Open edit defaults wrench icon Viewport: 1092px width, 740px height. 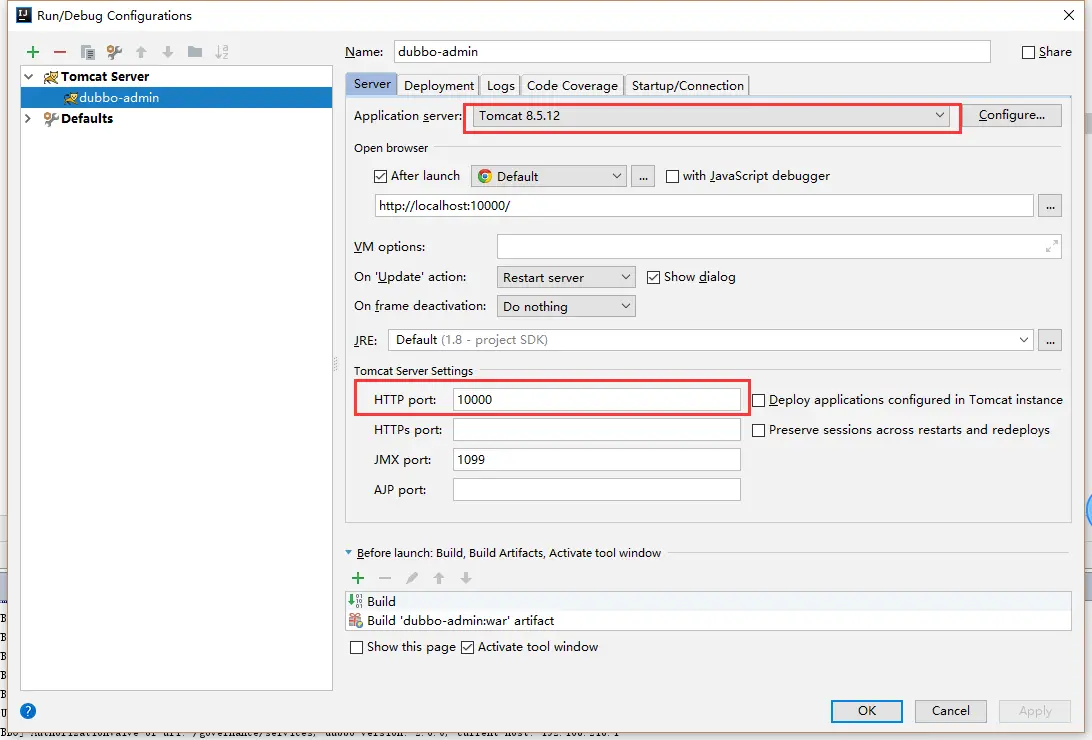[114, 52]
